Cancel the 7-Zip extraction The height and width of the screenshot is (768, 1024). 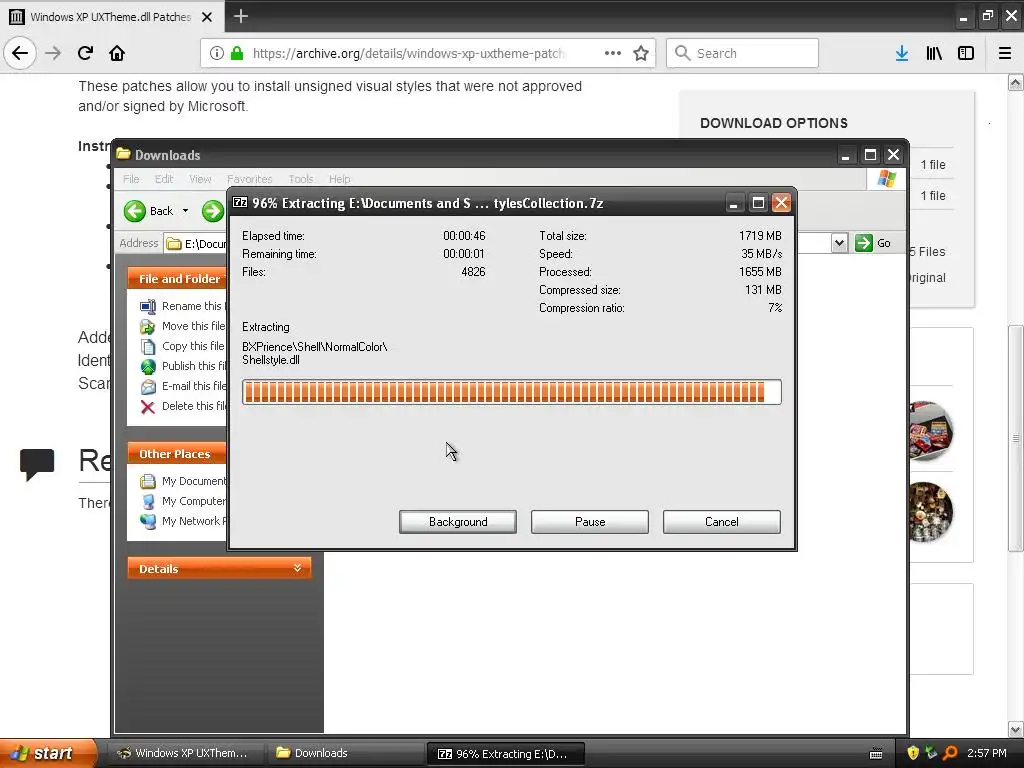click(722, 522)
